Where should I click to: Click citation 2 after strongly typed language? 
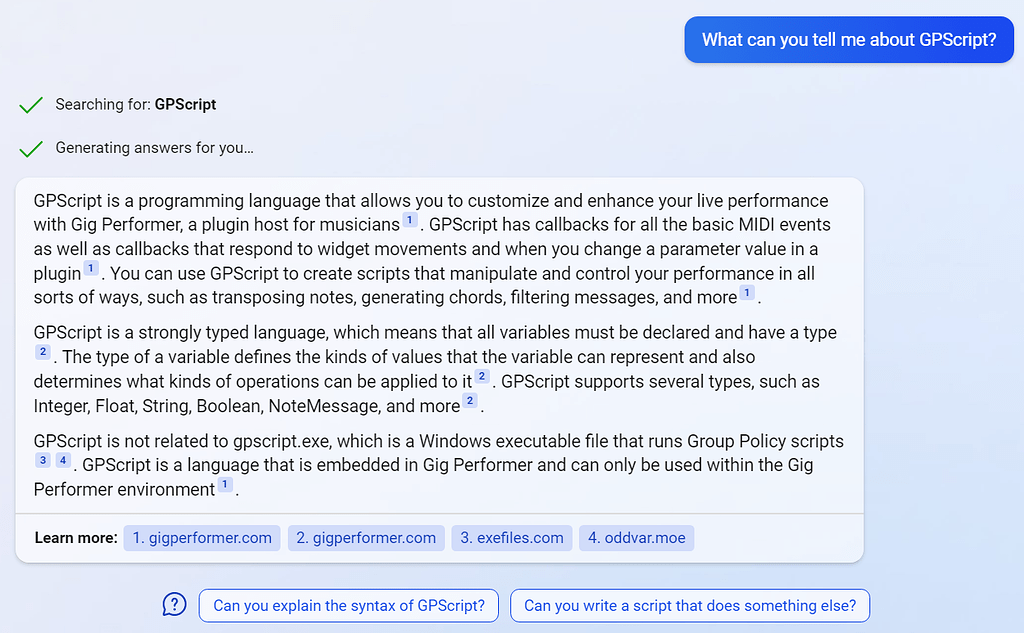[x=42, y=352]
